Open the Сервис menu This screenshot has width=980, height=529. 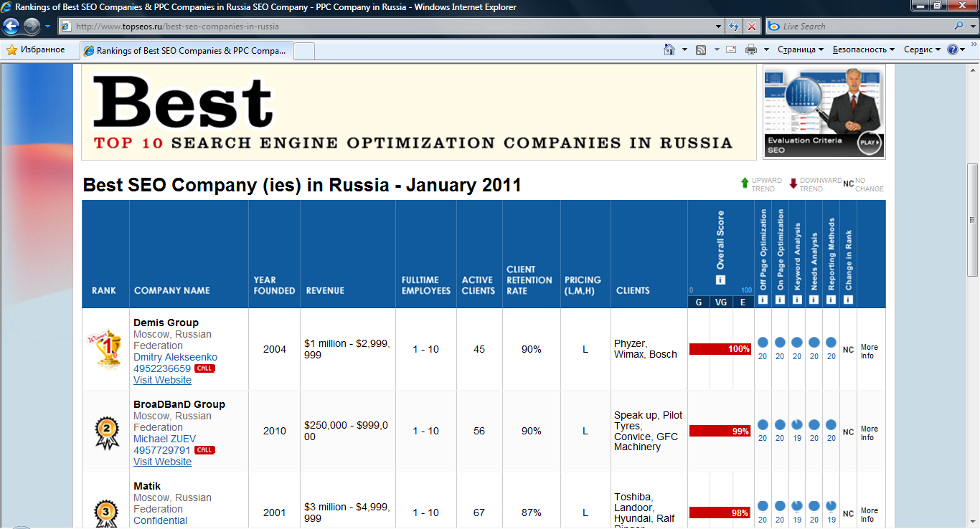[921, 49]
